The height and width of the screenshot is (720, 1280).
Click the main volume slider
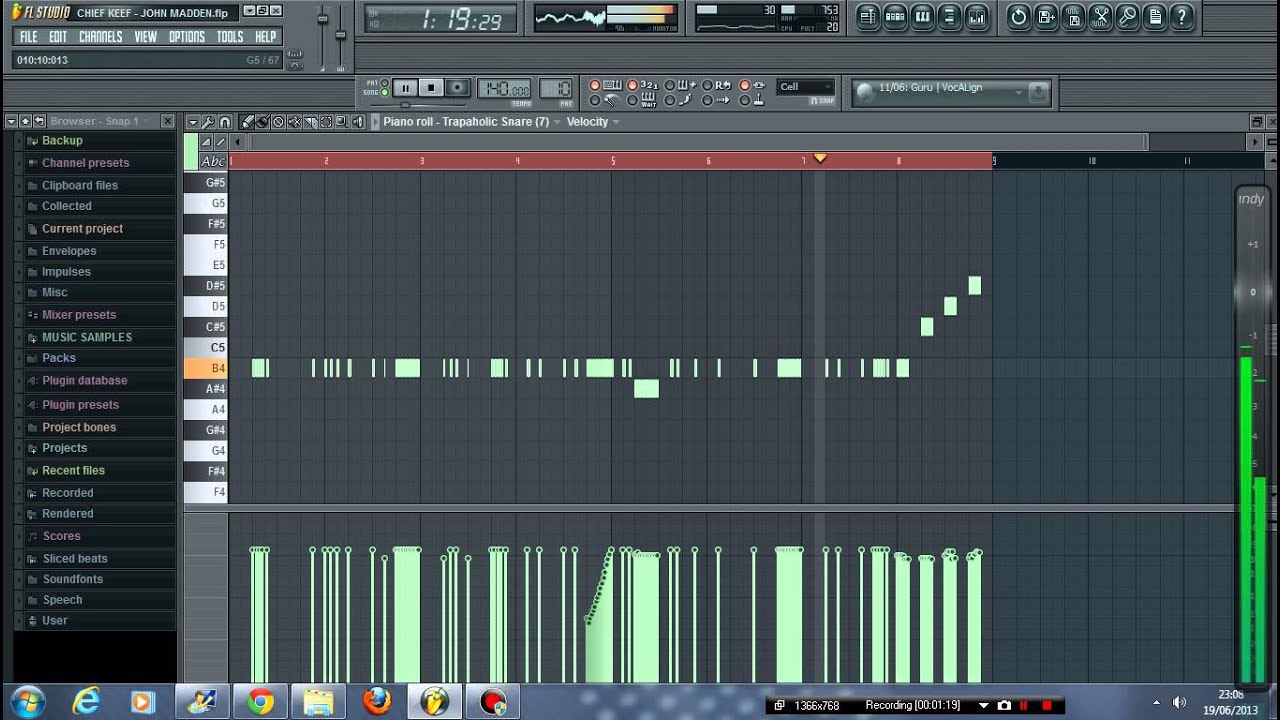pyautogui.click(x=322, y=18)
